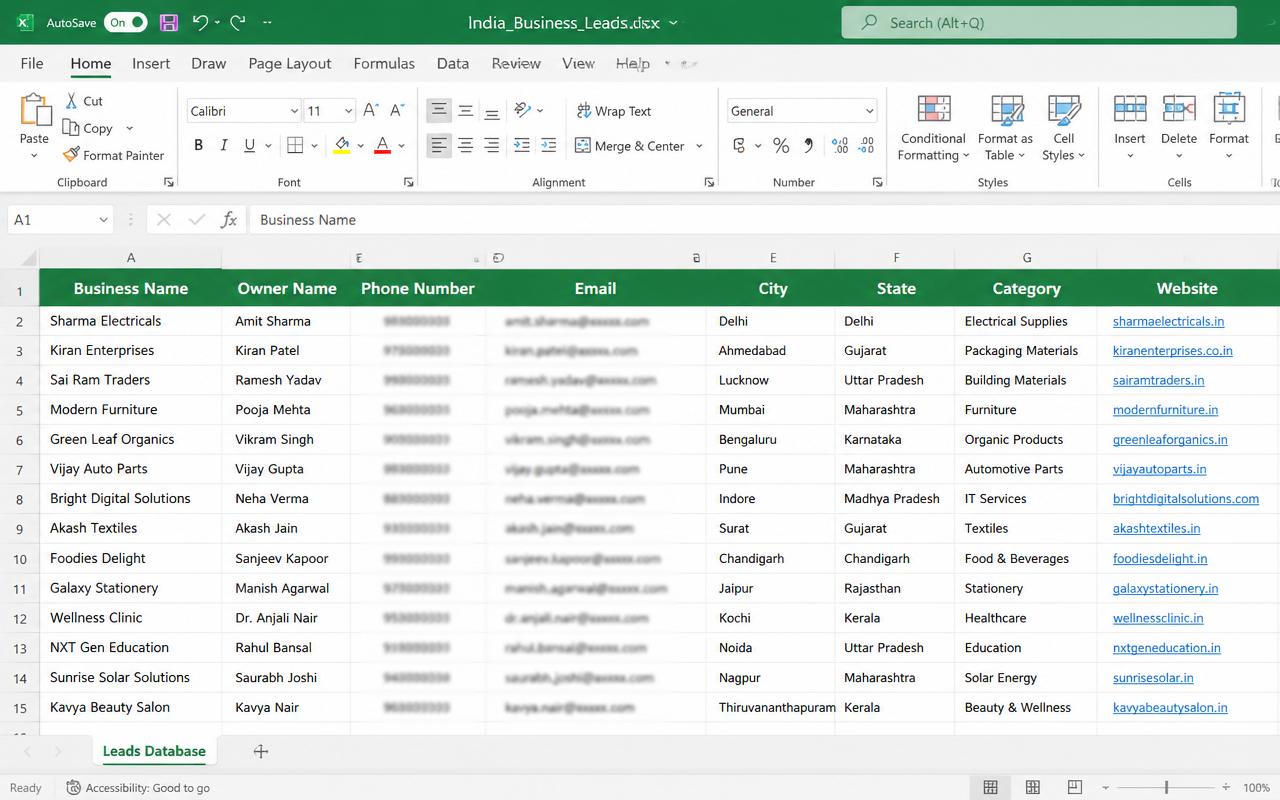Decrease font size with smaller A icon
Image resolution: width=1280 pixels, height=800 pixels.
[397, 111]
